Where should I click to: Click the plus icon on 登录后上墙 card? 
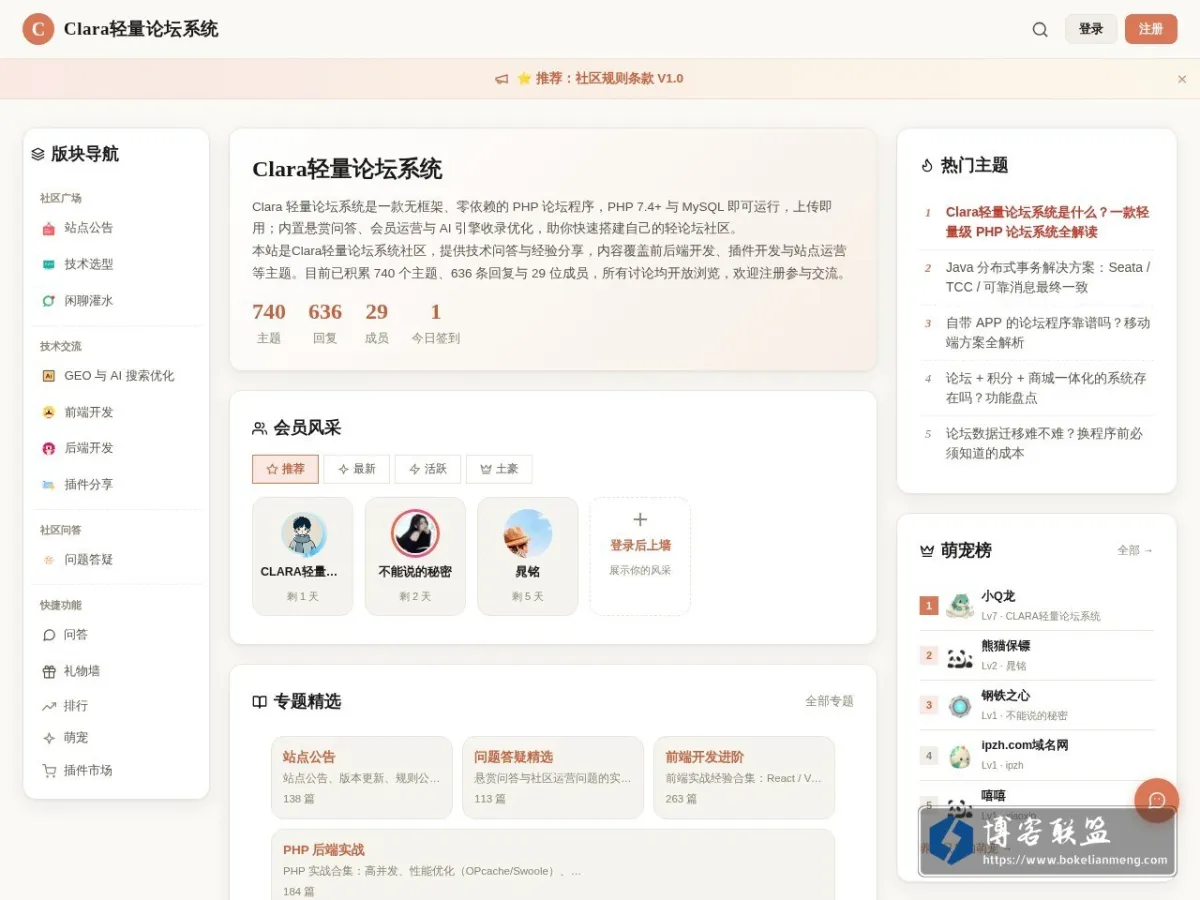640,519
